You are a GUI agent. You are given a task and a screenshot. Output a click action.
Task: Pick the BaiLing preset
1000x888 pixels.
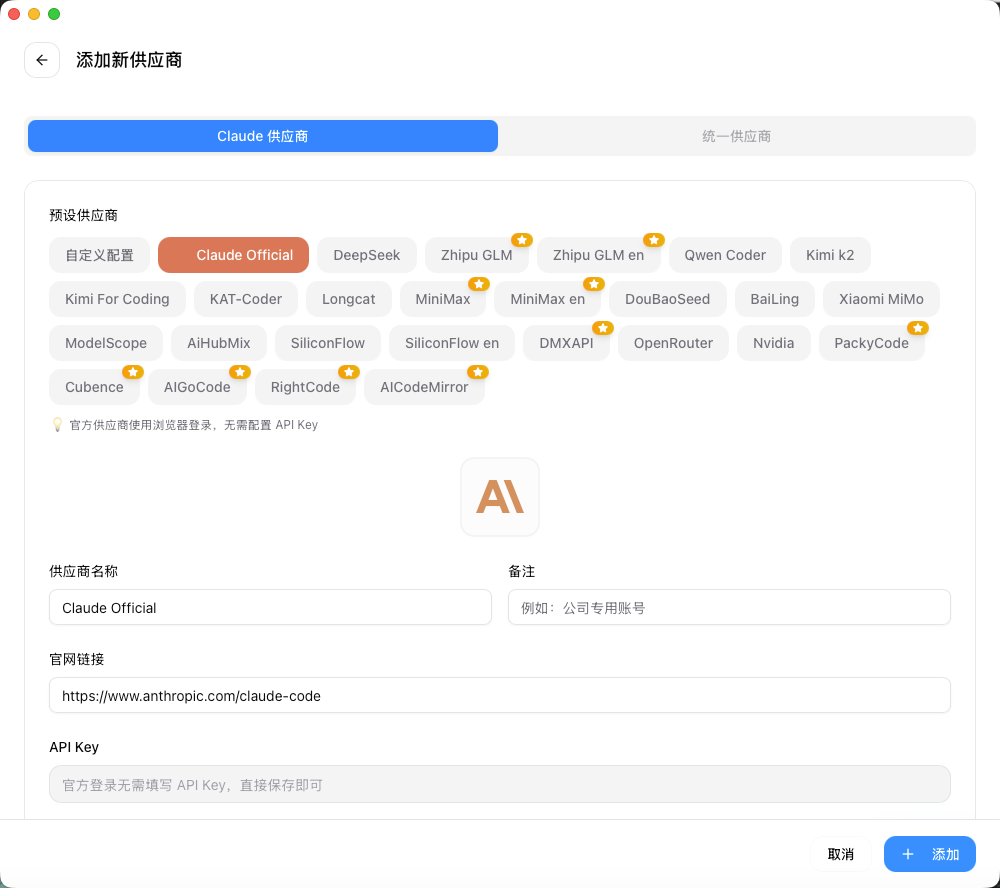[774, 299]
